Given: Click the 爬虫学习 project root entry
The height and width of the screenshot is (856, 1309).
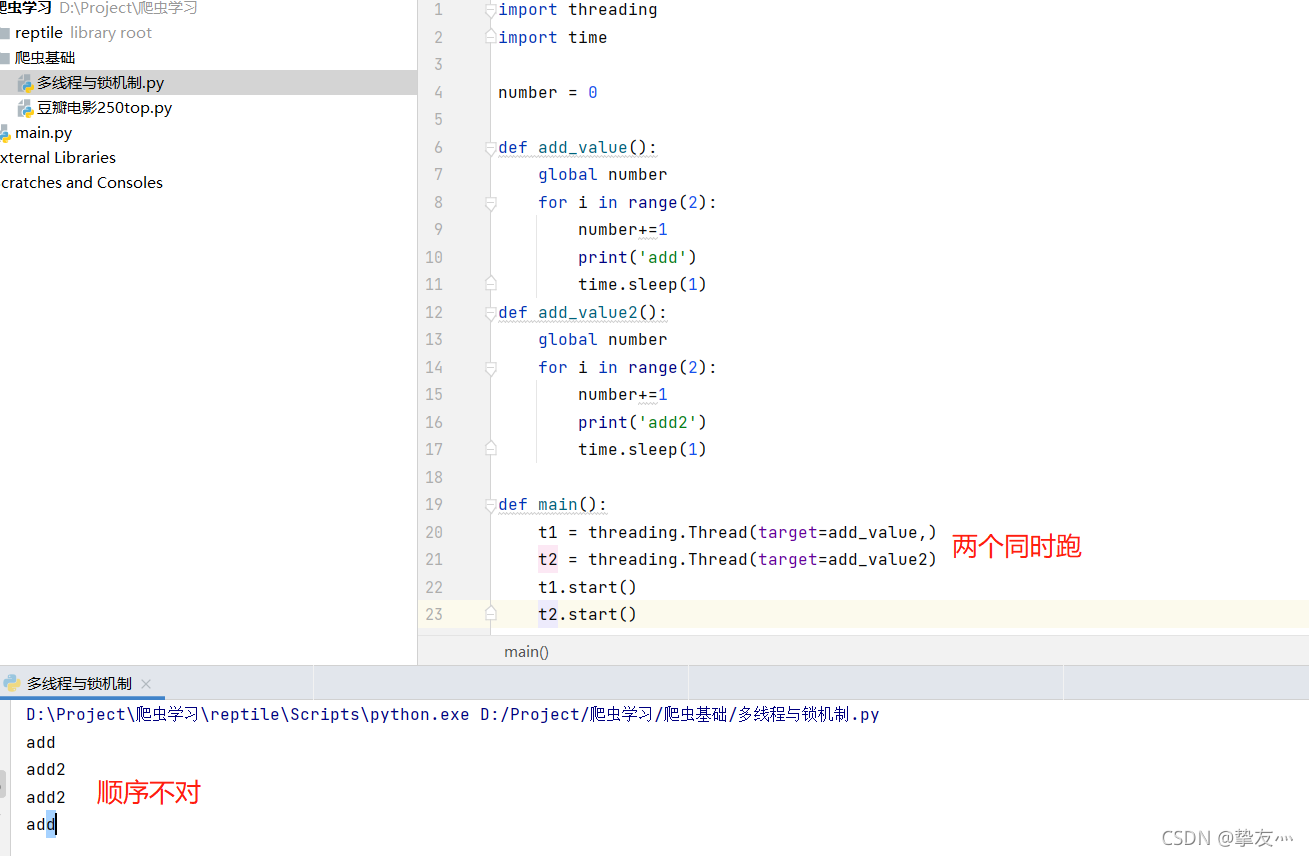Looking at the screenshot, I should pos(98,8).
